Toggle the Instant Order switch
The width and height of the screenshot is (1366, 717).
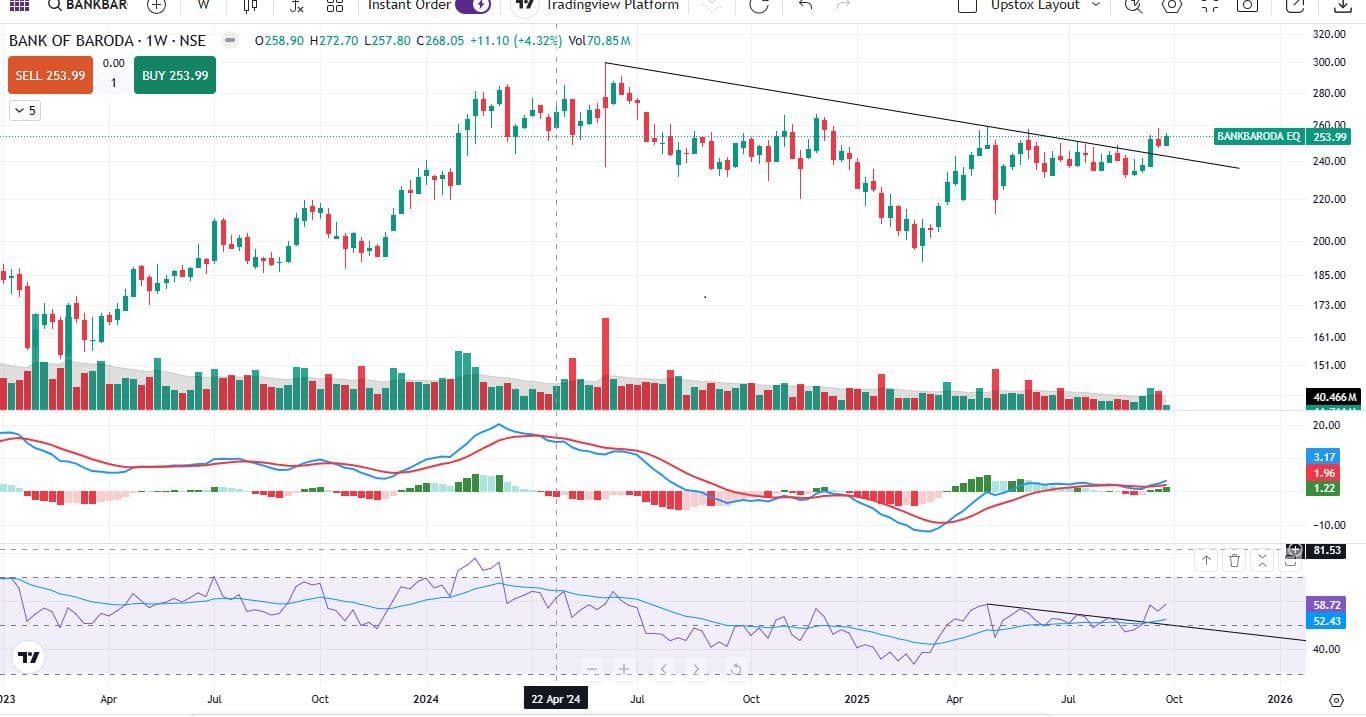(472, 5)
